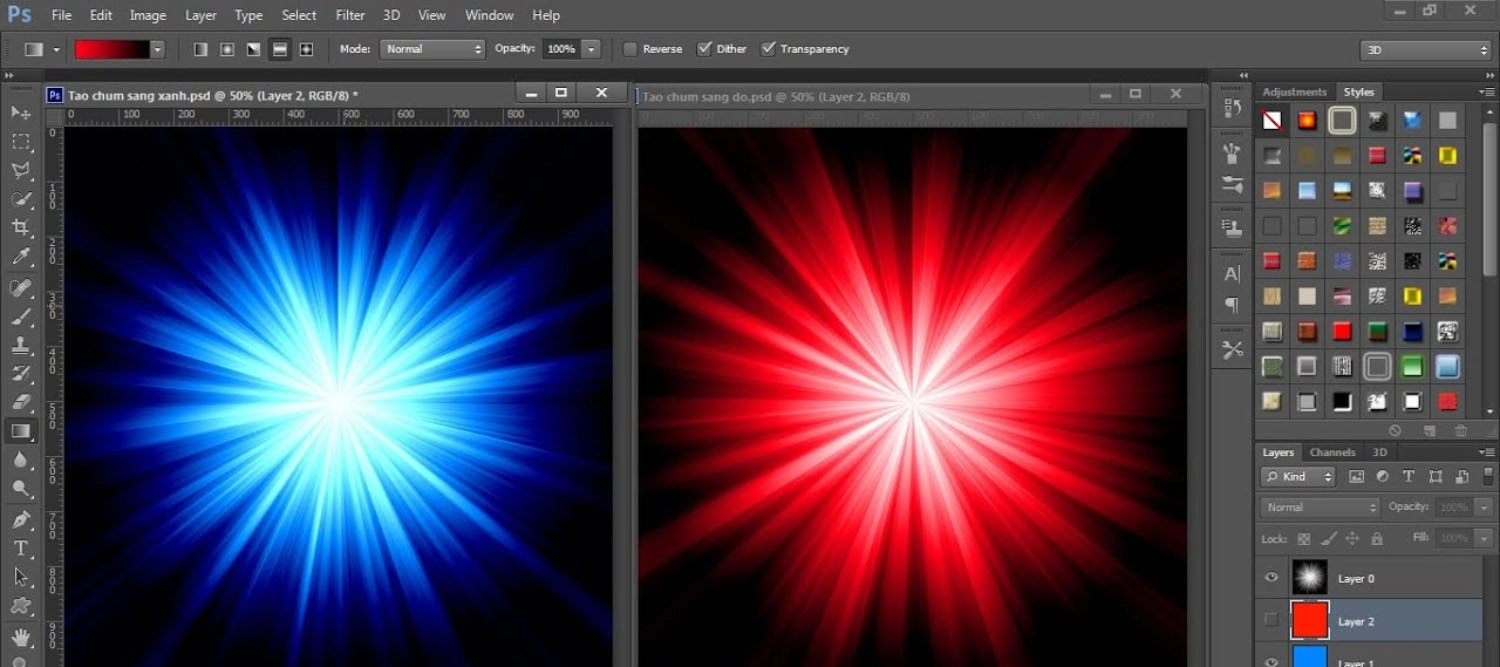Image resolution: width=1500 pixels, height=667 pixels.
Task: Open the Filter menu
Action: [x=350, y=15]
